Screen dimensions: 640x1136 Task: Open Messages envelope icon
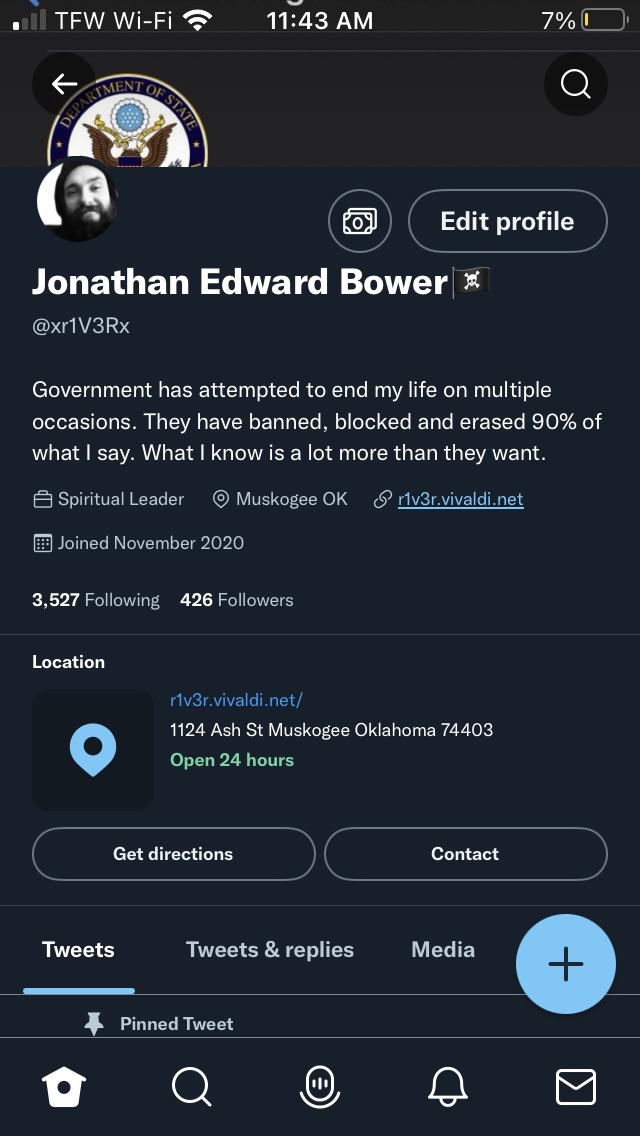575,1086
